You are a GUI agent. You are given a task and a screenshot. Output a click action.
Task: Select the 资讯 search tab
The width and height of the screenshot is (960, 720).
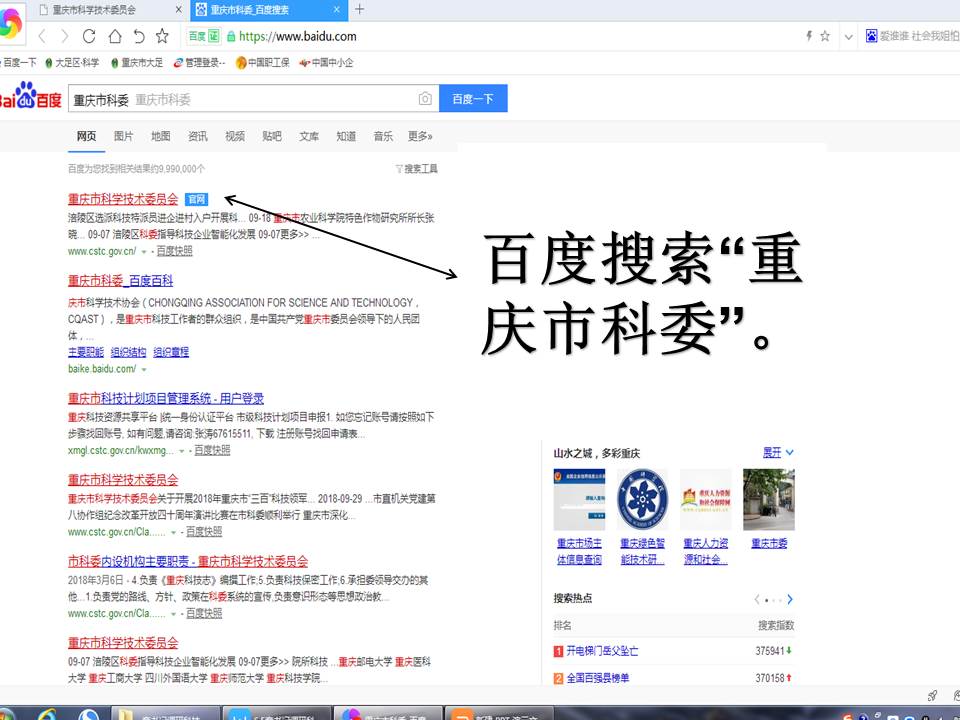coord(197,136)
